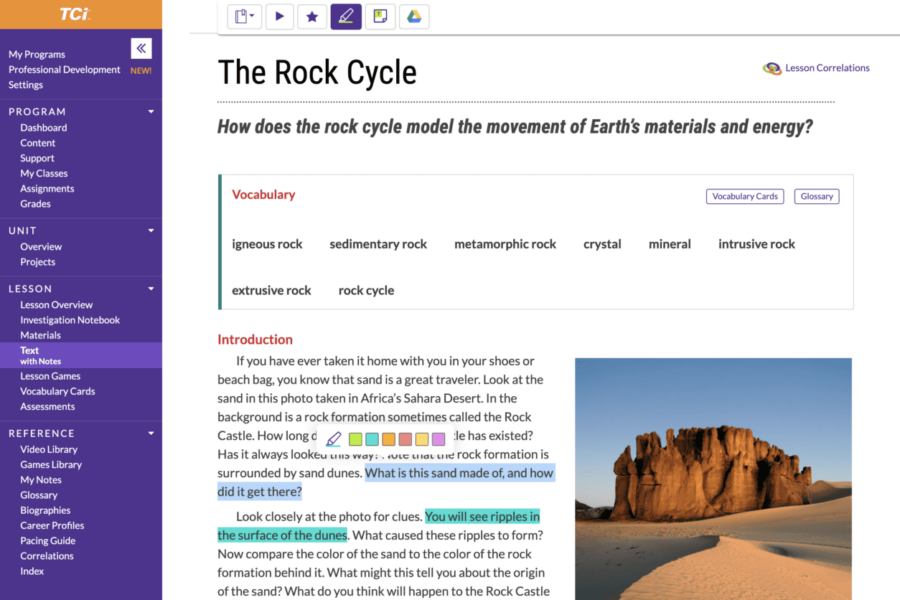Collapse the REFERENCE section arrow

(x=151, y=434)
